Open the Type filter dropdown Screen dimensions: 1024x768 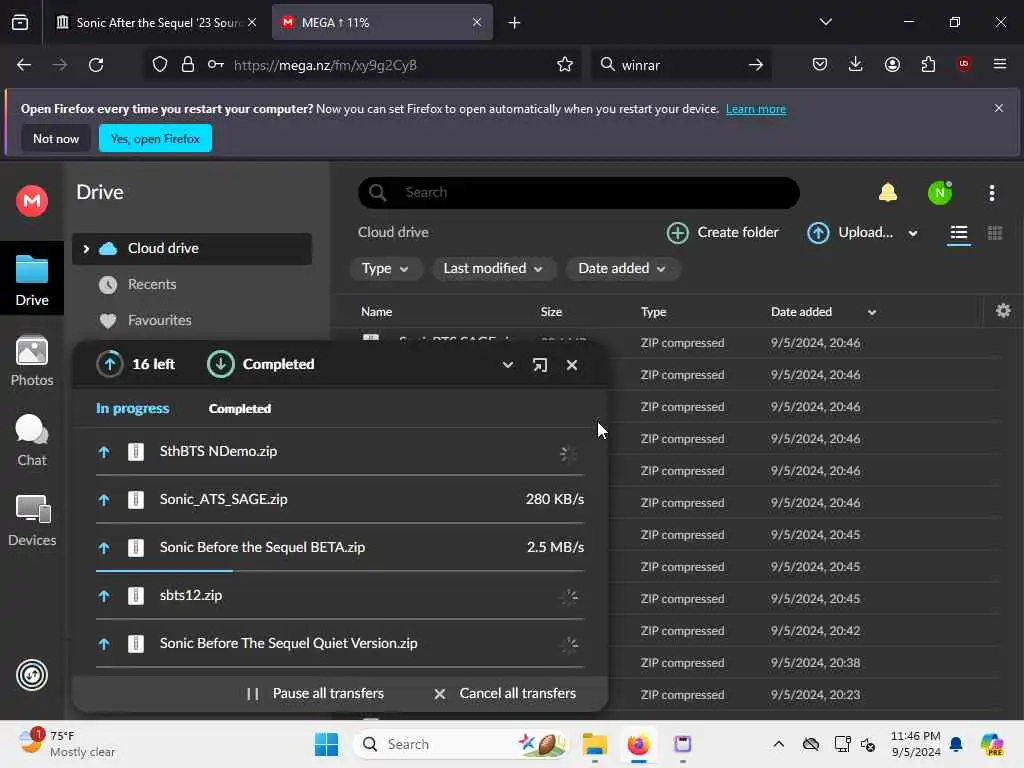pos(385,268)
